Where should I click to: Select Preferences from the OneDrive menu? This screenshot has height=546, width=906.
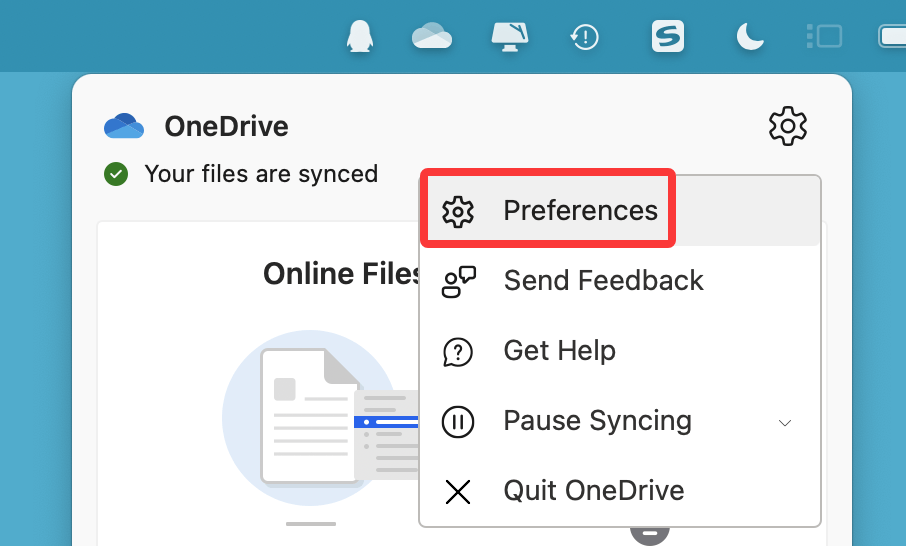point(620,210)
